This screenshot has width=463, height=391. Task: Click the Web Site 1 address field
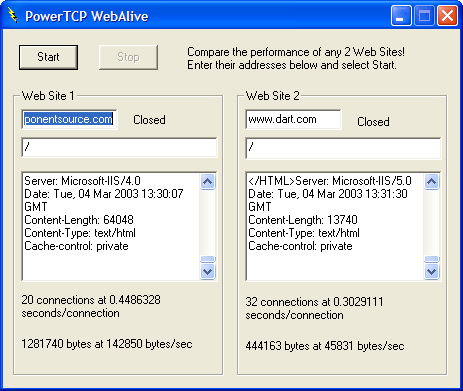point(69,119)
